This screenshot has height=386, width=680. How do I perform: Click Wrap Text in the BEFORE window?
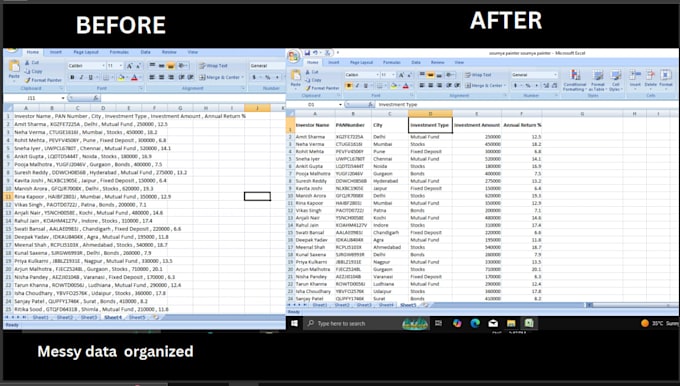tap(213, 66)
